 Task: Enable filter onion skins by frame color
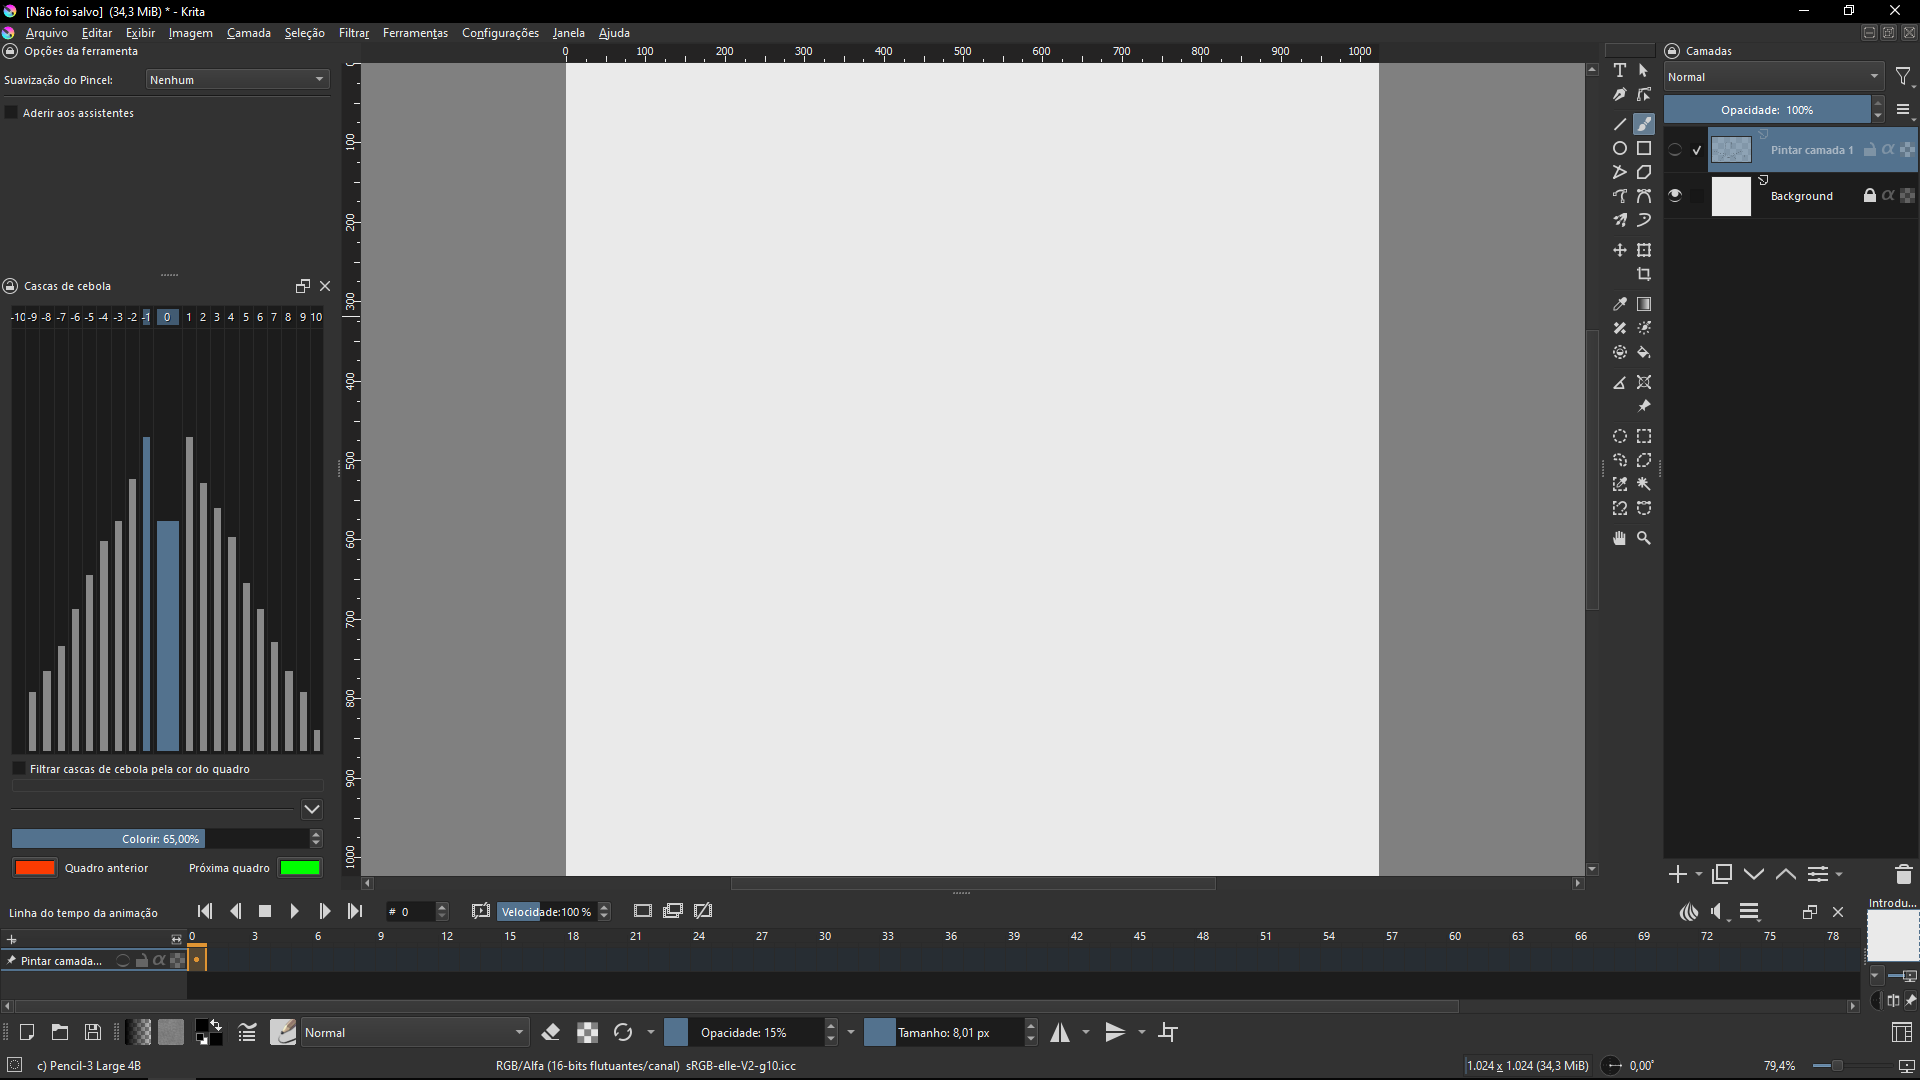[x=19, y=769]
